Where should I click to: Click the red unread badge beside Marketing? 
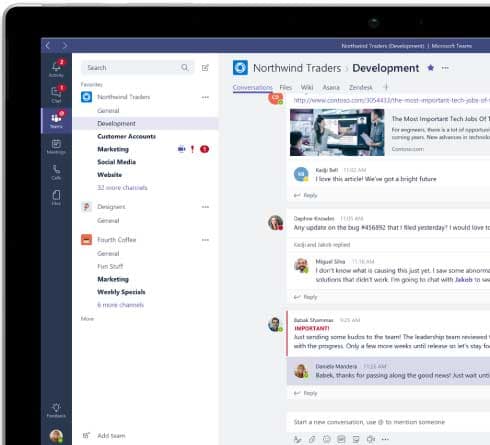(204, 149)
